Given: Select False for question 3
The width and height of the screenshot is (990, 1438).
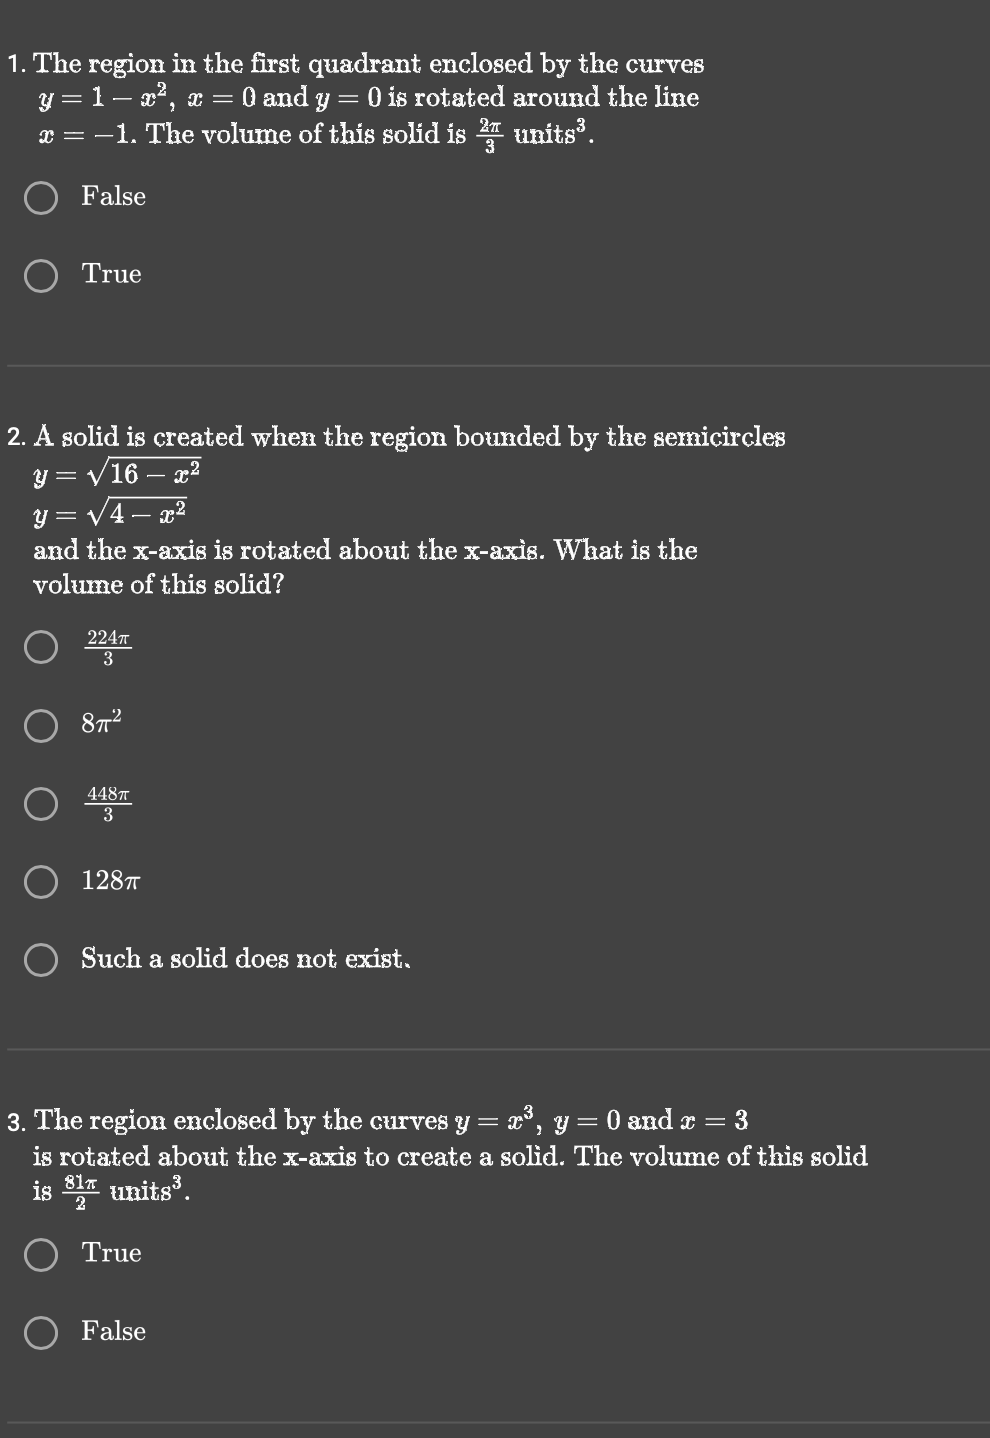Looking at the screenshot, I should pos(41,1332).
